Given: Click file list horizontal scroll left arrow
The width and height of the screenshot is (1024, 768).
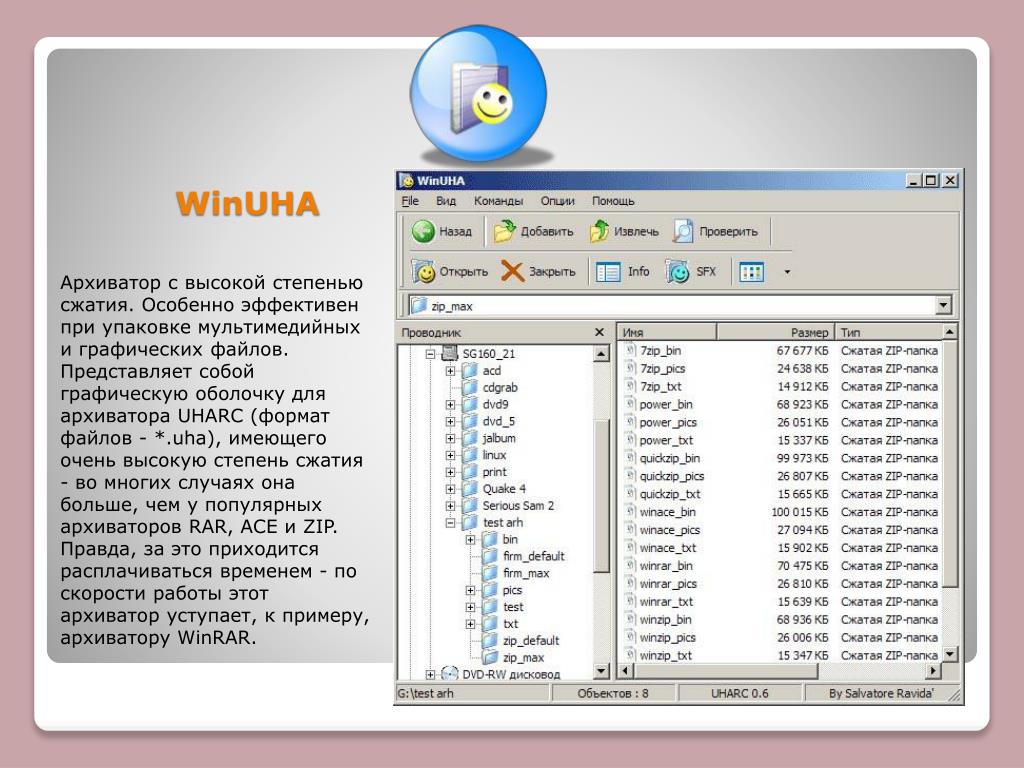Looking at the screenshot, I should (x=626, y=670).
